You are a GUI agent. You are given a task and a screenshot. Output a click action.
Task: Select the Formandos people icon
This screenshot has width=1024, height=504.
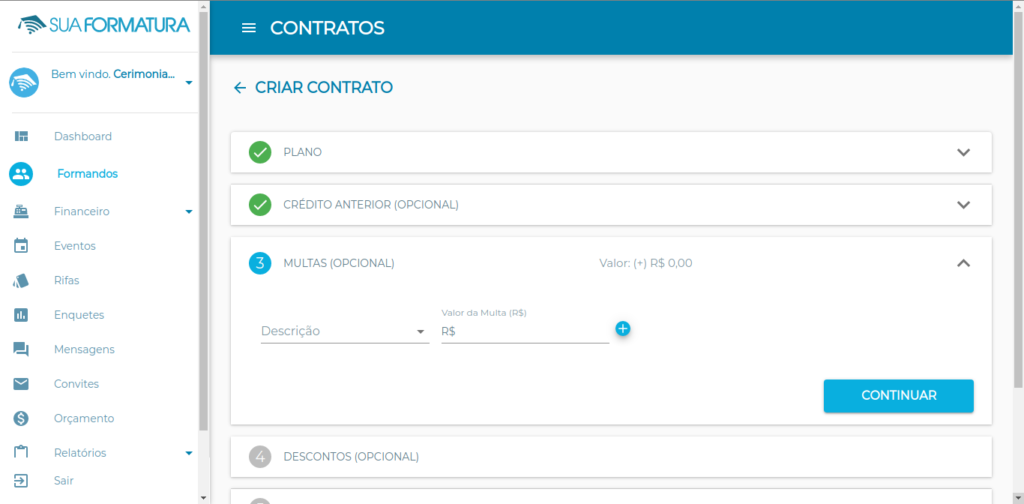coord(22,174)
